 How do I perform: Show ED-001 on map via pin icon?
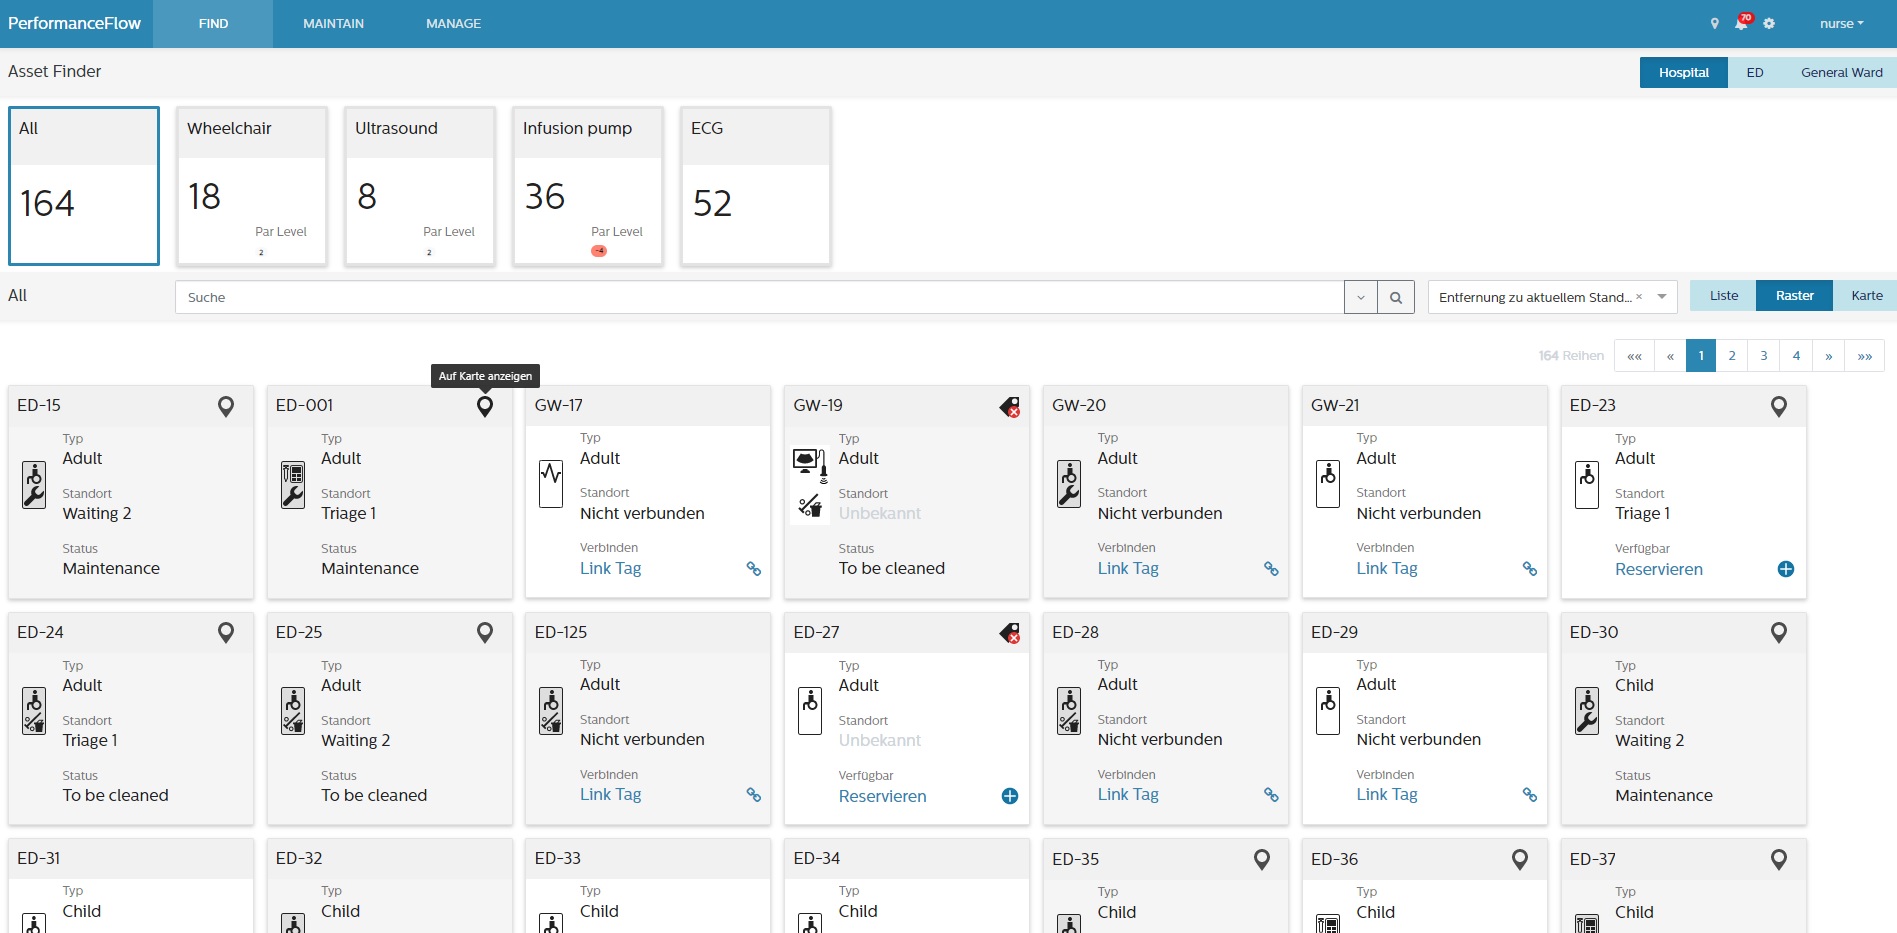click(x=485, y=406)
